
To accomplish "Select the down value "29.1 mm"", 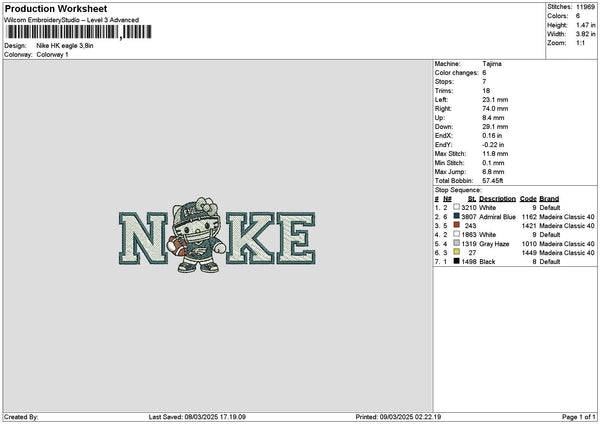I will point(495,127).
